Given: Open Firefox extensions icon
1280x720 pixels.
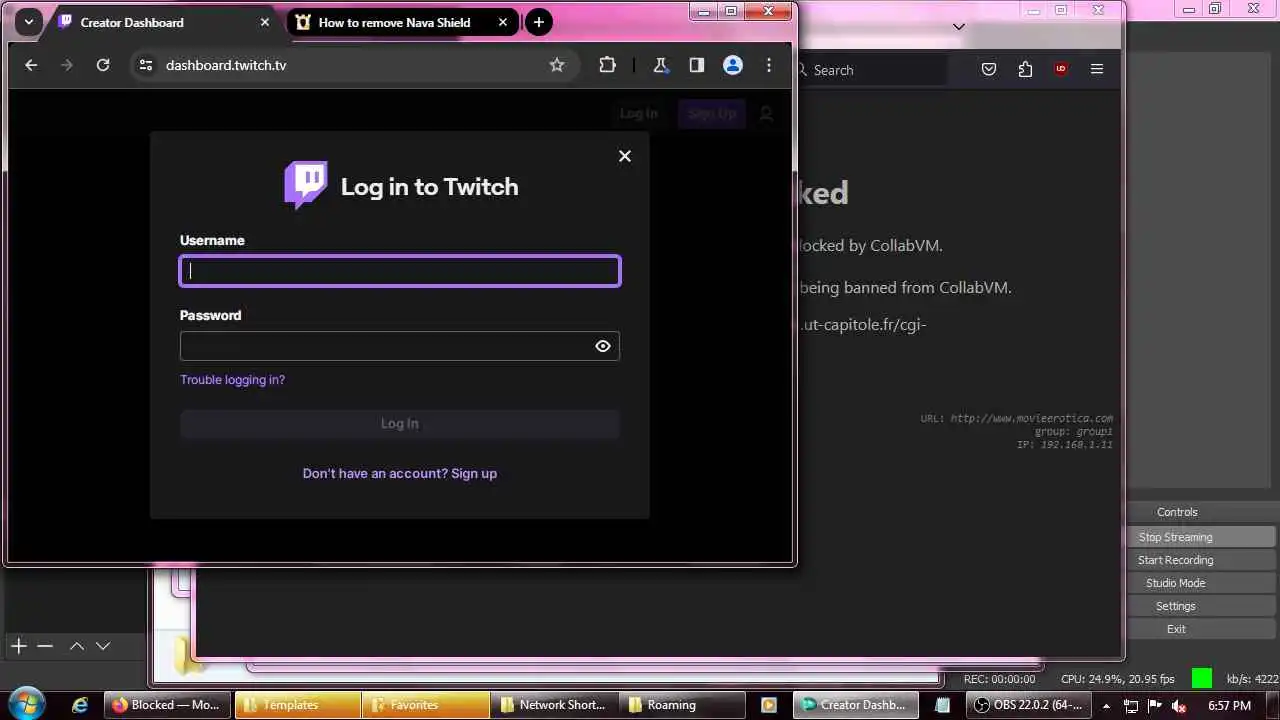Looking at the screenshot, I should click(1025, 69).
